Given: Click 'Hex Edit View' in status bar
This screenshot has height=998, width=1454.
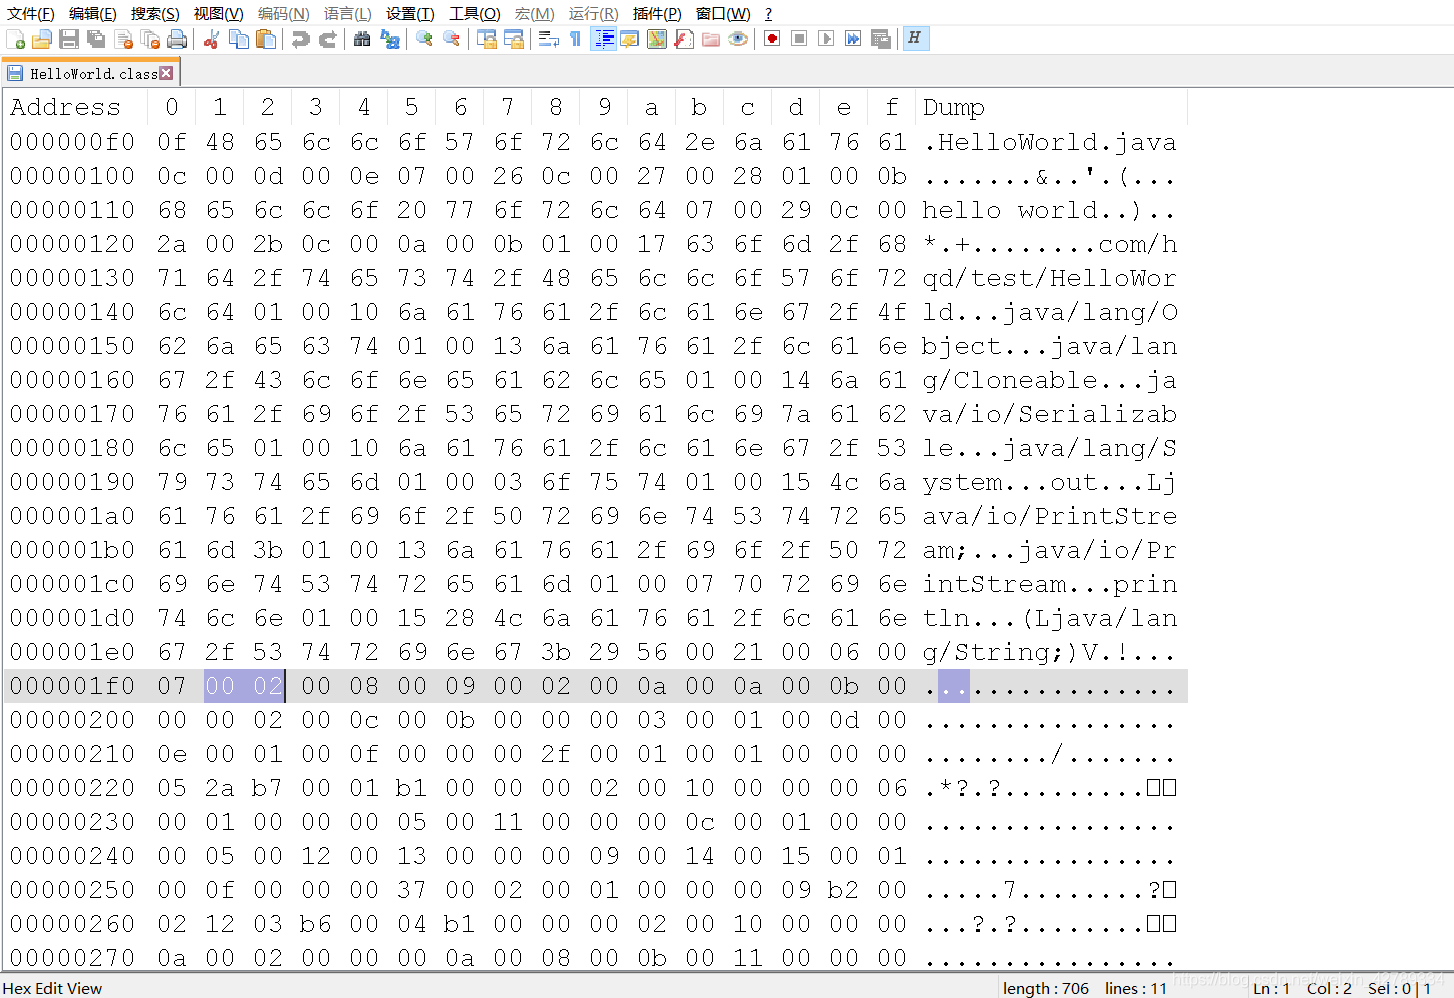Looking at the screenshot, I should point(52,988).
